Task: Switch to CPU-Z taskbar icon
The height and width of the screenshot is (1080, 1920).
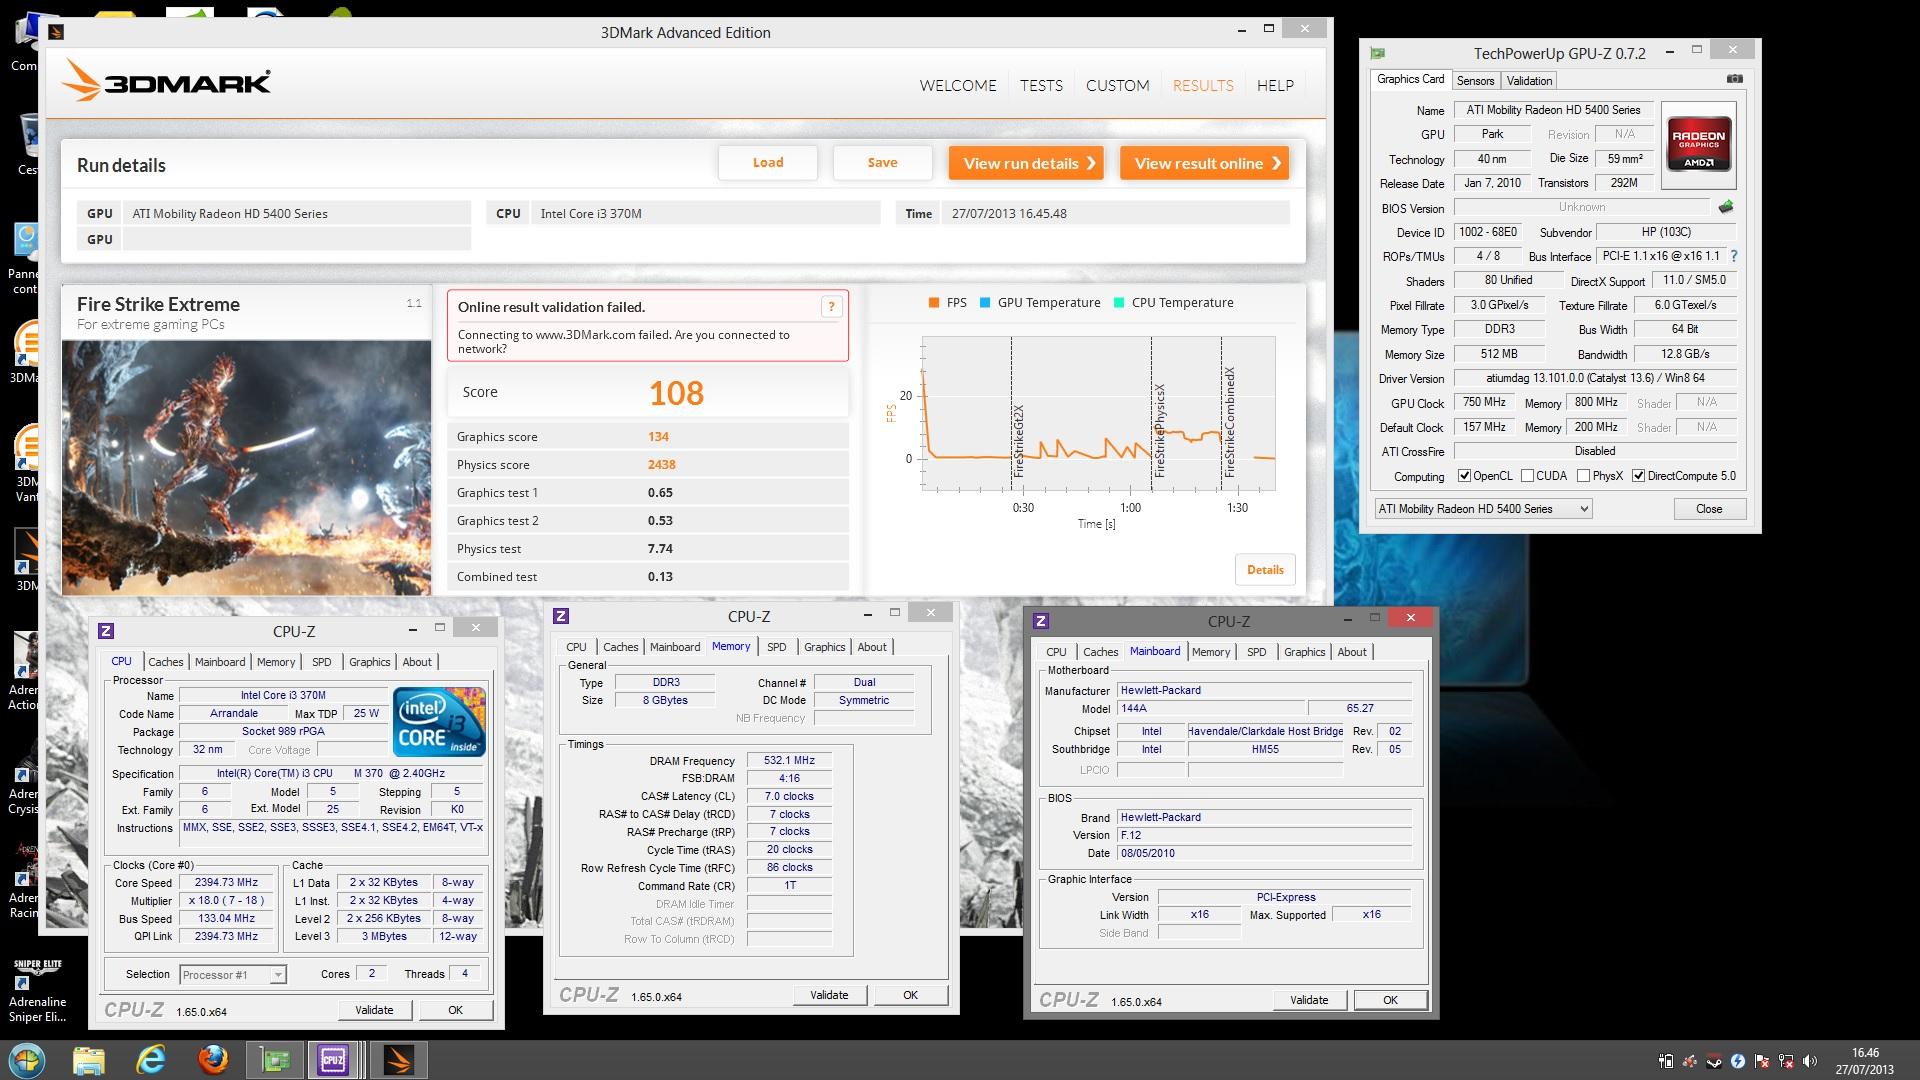Action: tap(332, 1060)
